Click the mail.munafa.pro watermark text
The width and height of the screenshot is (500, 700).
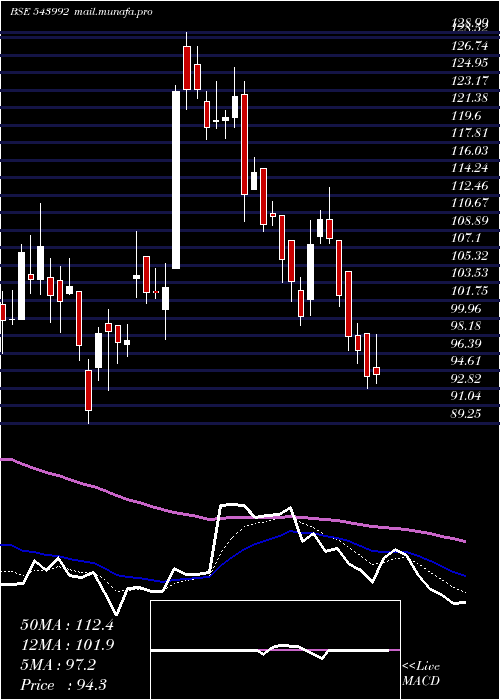(x=112, y=12)
